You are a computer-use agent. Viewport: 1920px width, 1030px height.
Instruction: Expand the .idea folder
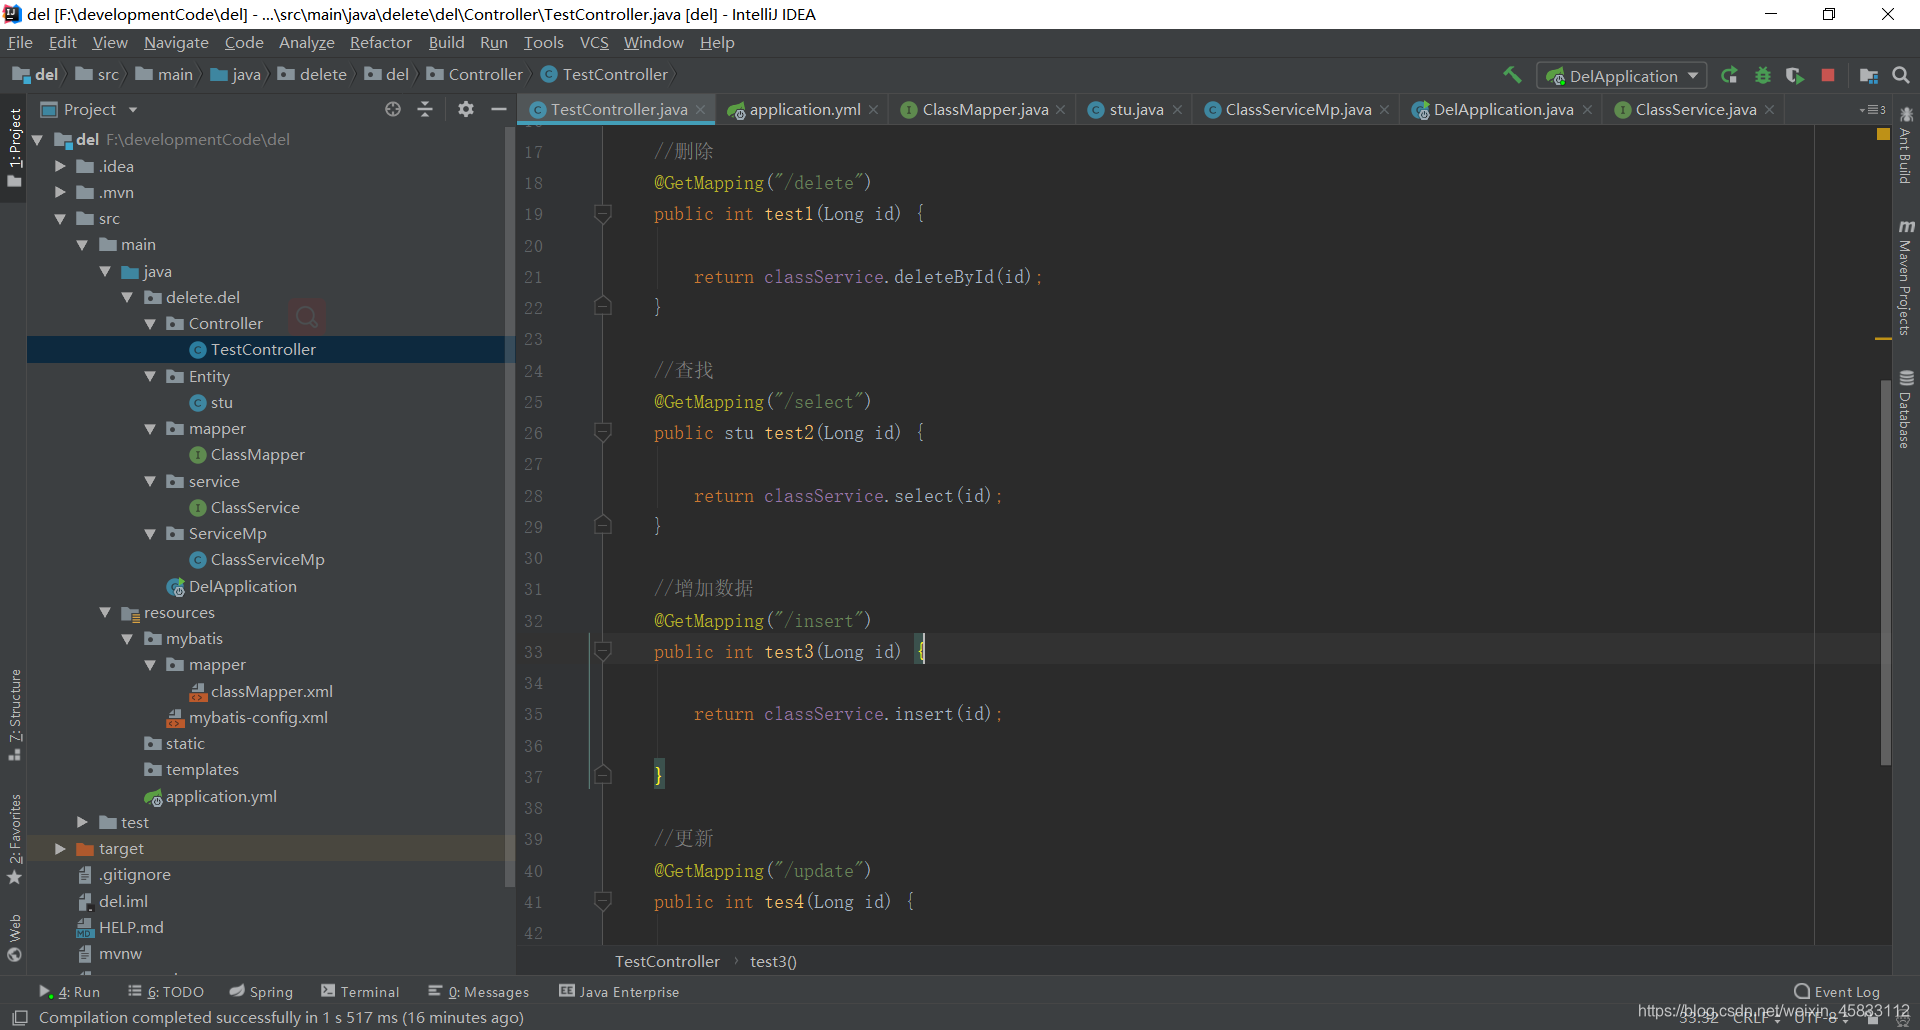click(60, 166)
